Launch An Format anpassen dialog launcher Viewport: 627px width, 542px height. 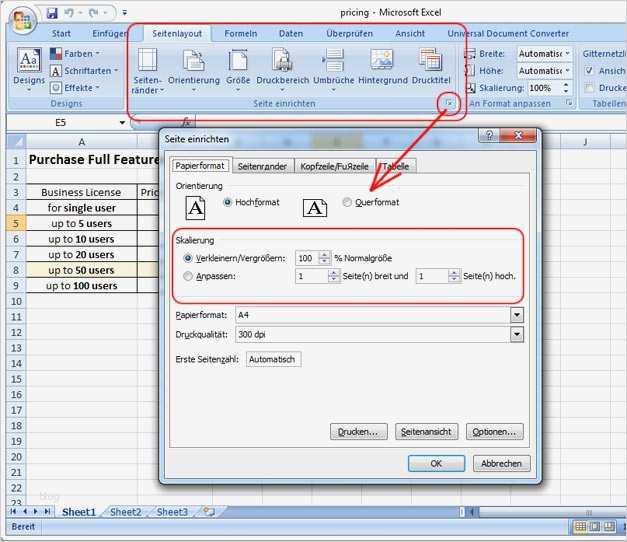coord(569,103)
